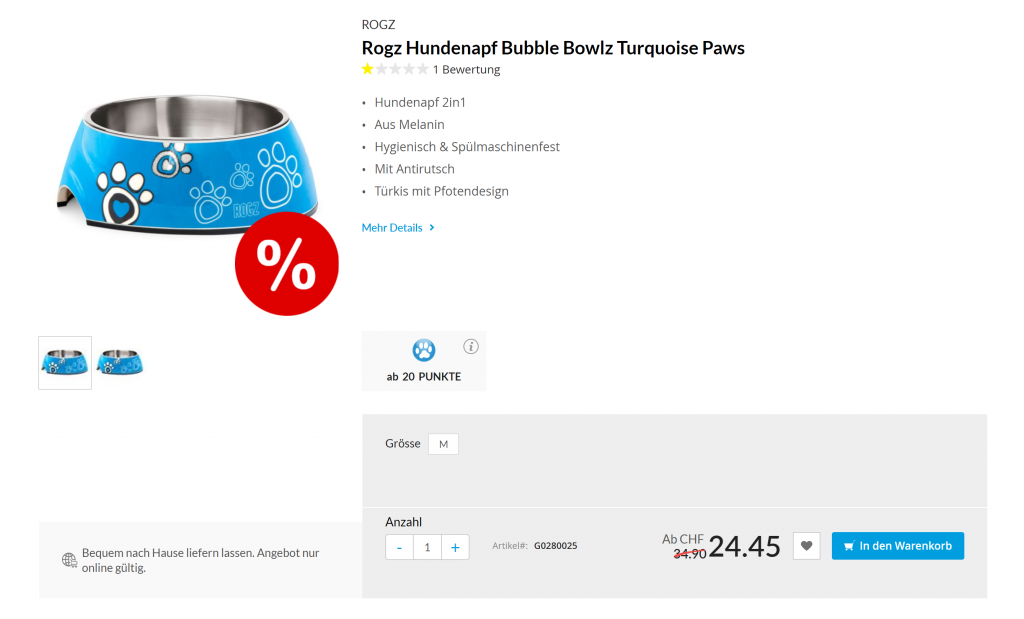Screen dimensions: 1024x619
Task: Click the quantity input field
Action: 427,547
